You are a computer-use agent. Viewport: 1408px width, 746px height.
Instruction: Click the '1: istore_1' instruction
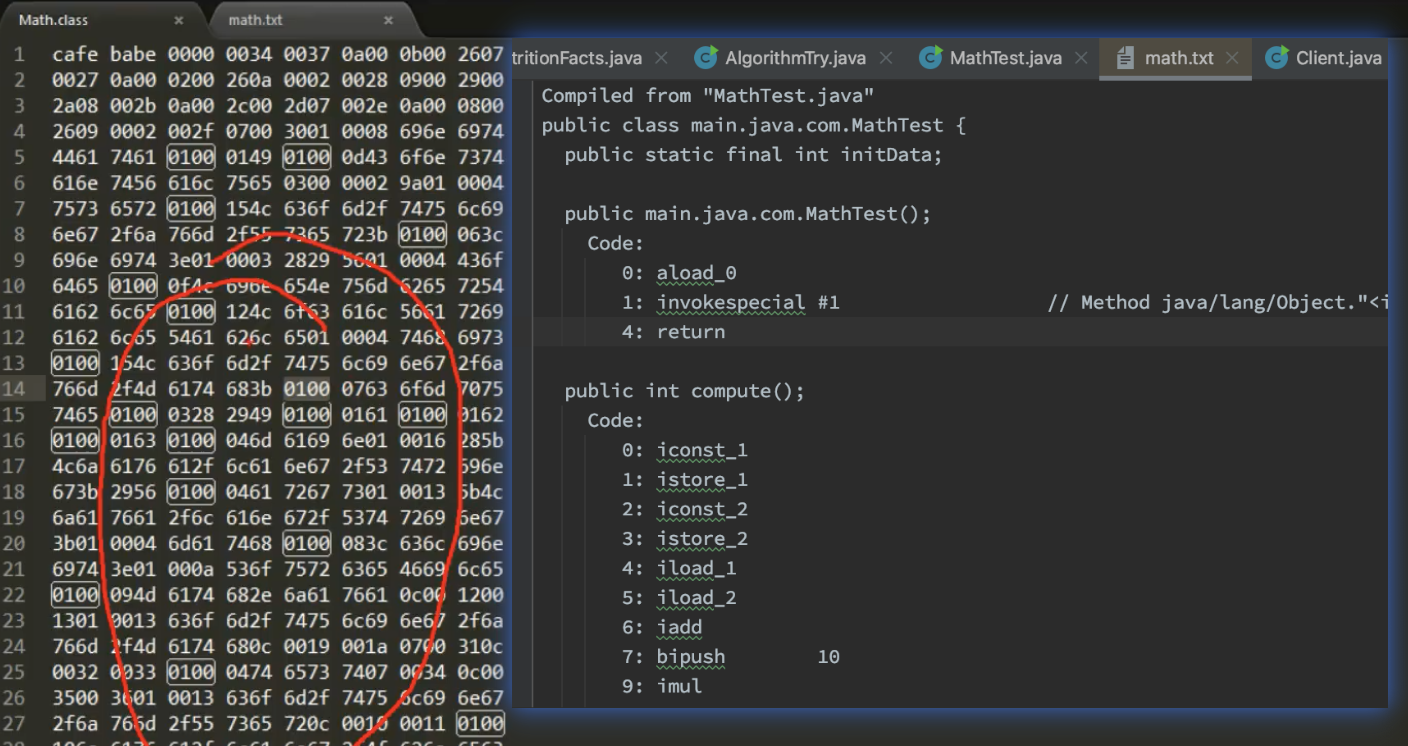click(684, 479)
